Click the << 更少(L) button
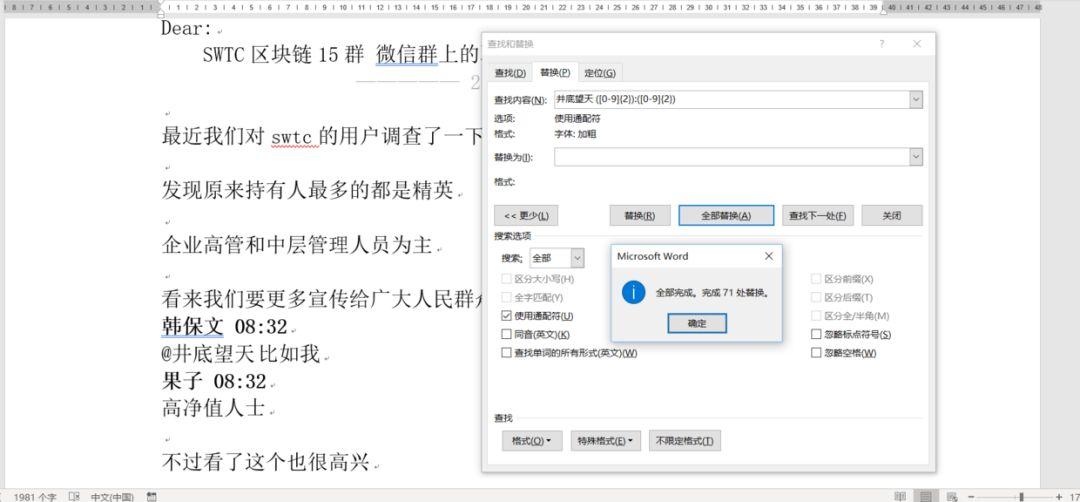This screenshot has width=1080, height=502. pos(526,216)
